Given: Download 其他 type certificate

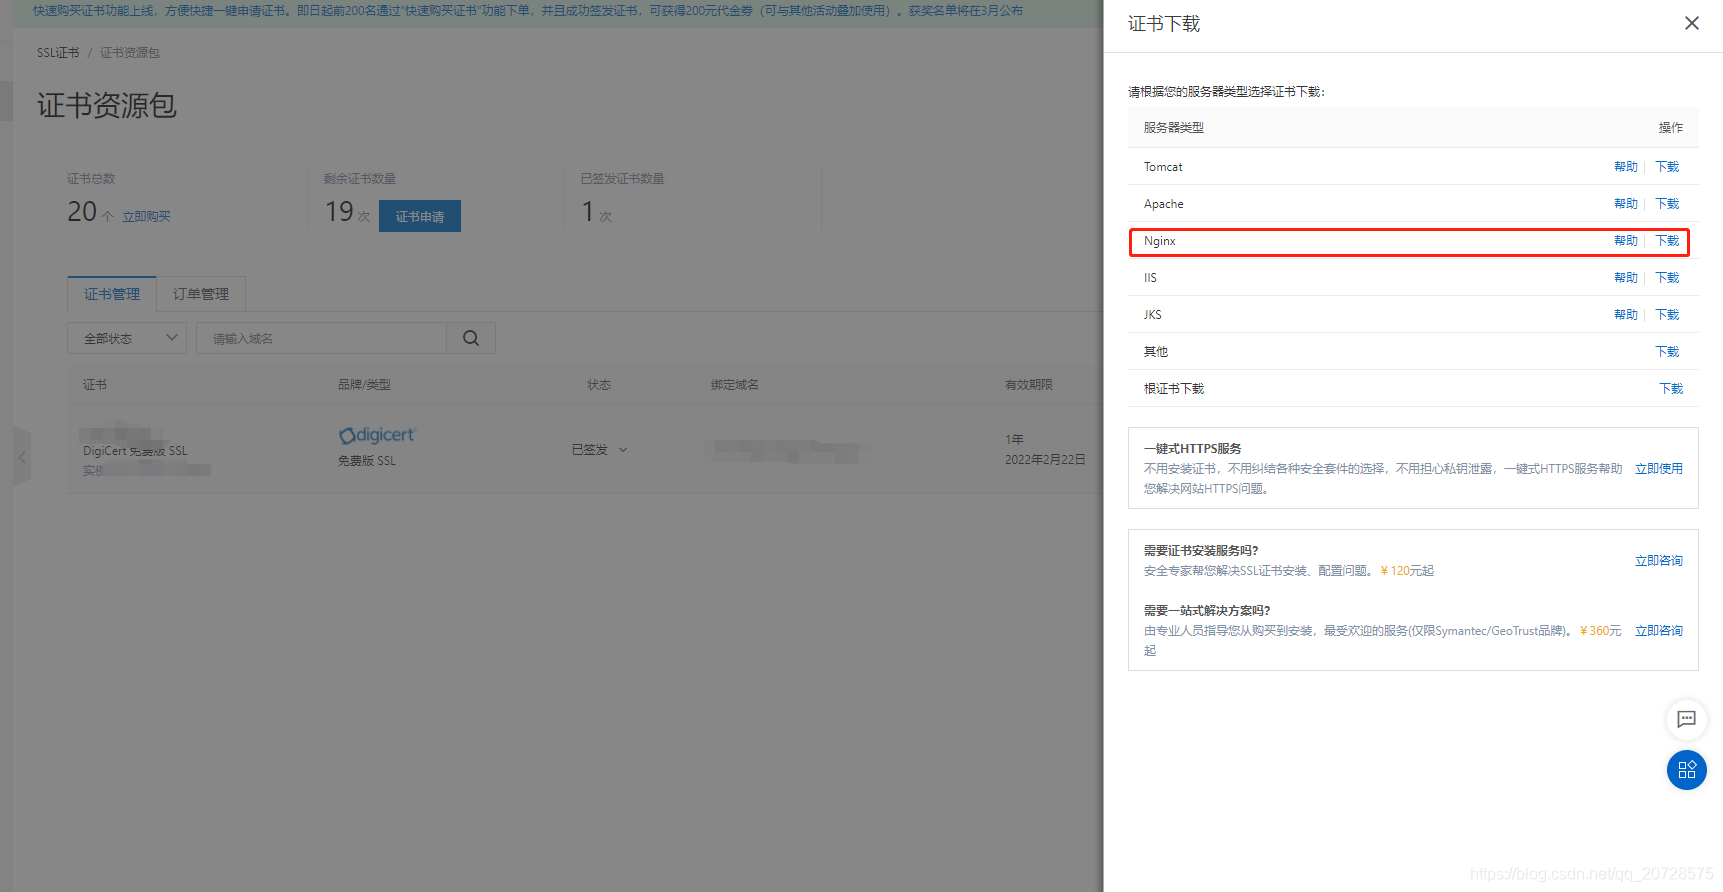Looking at the screenshot, I should 1667,352.
